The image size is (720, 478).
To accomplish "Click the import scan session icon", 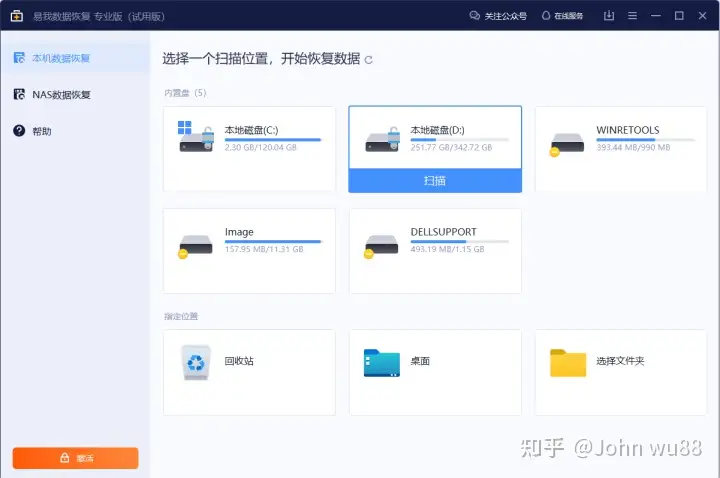I will click(609, 16).
